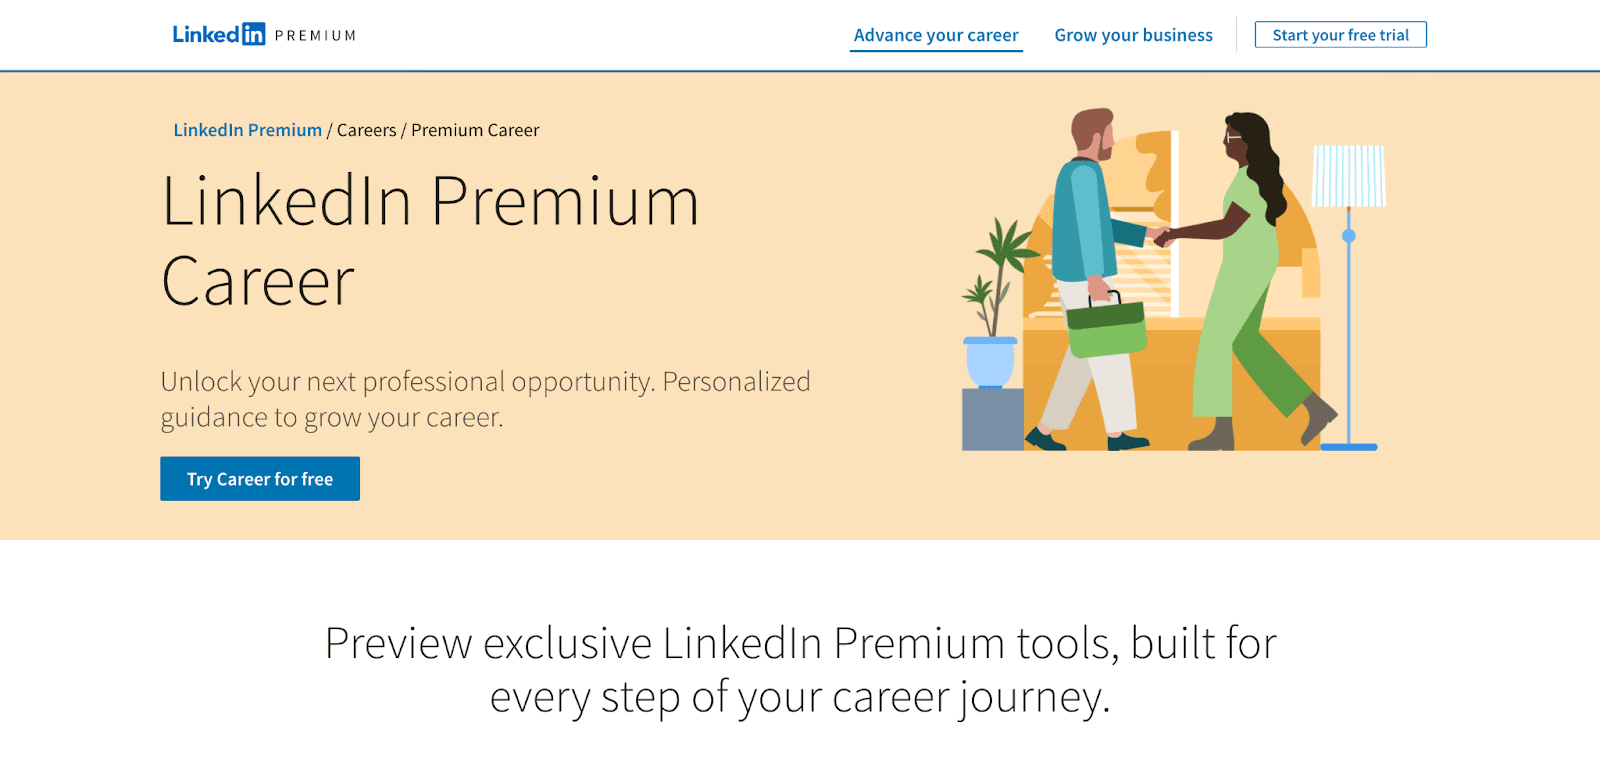
Task: Click the Unlock your next professional opportunity text
Action: point(486,399)
